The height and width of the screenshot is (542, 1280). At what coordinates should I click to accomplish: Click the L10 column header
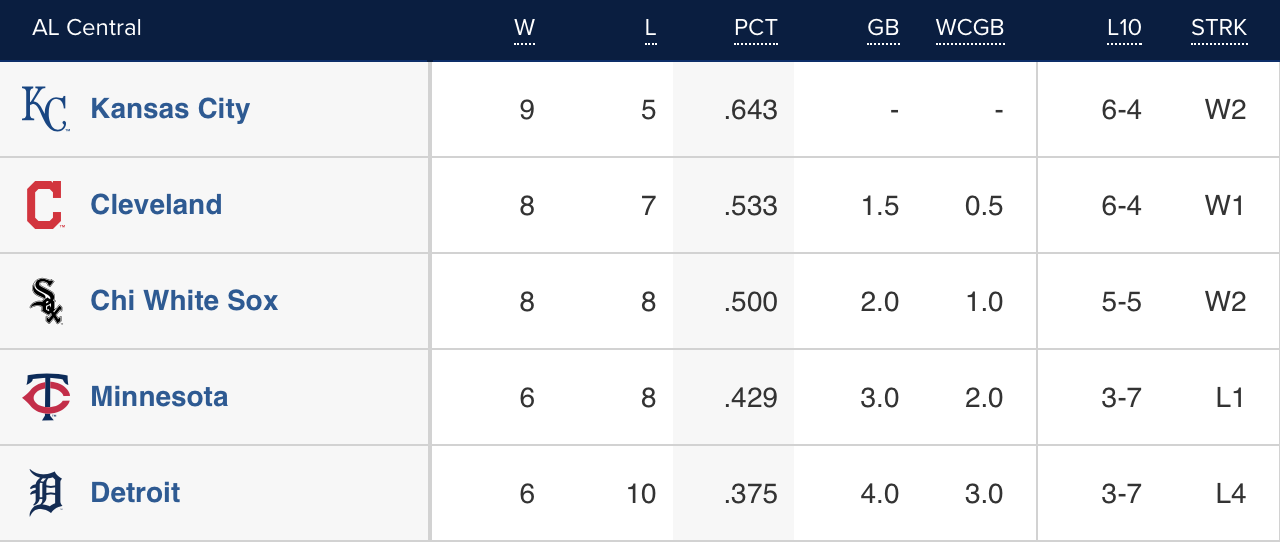coord(1124,28)
